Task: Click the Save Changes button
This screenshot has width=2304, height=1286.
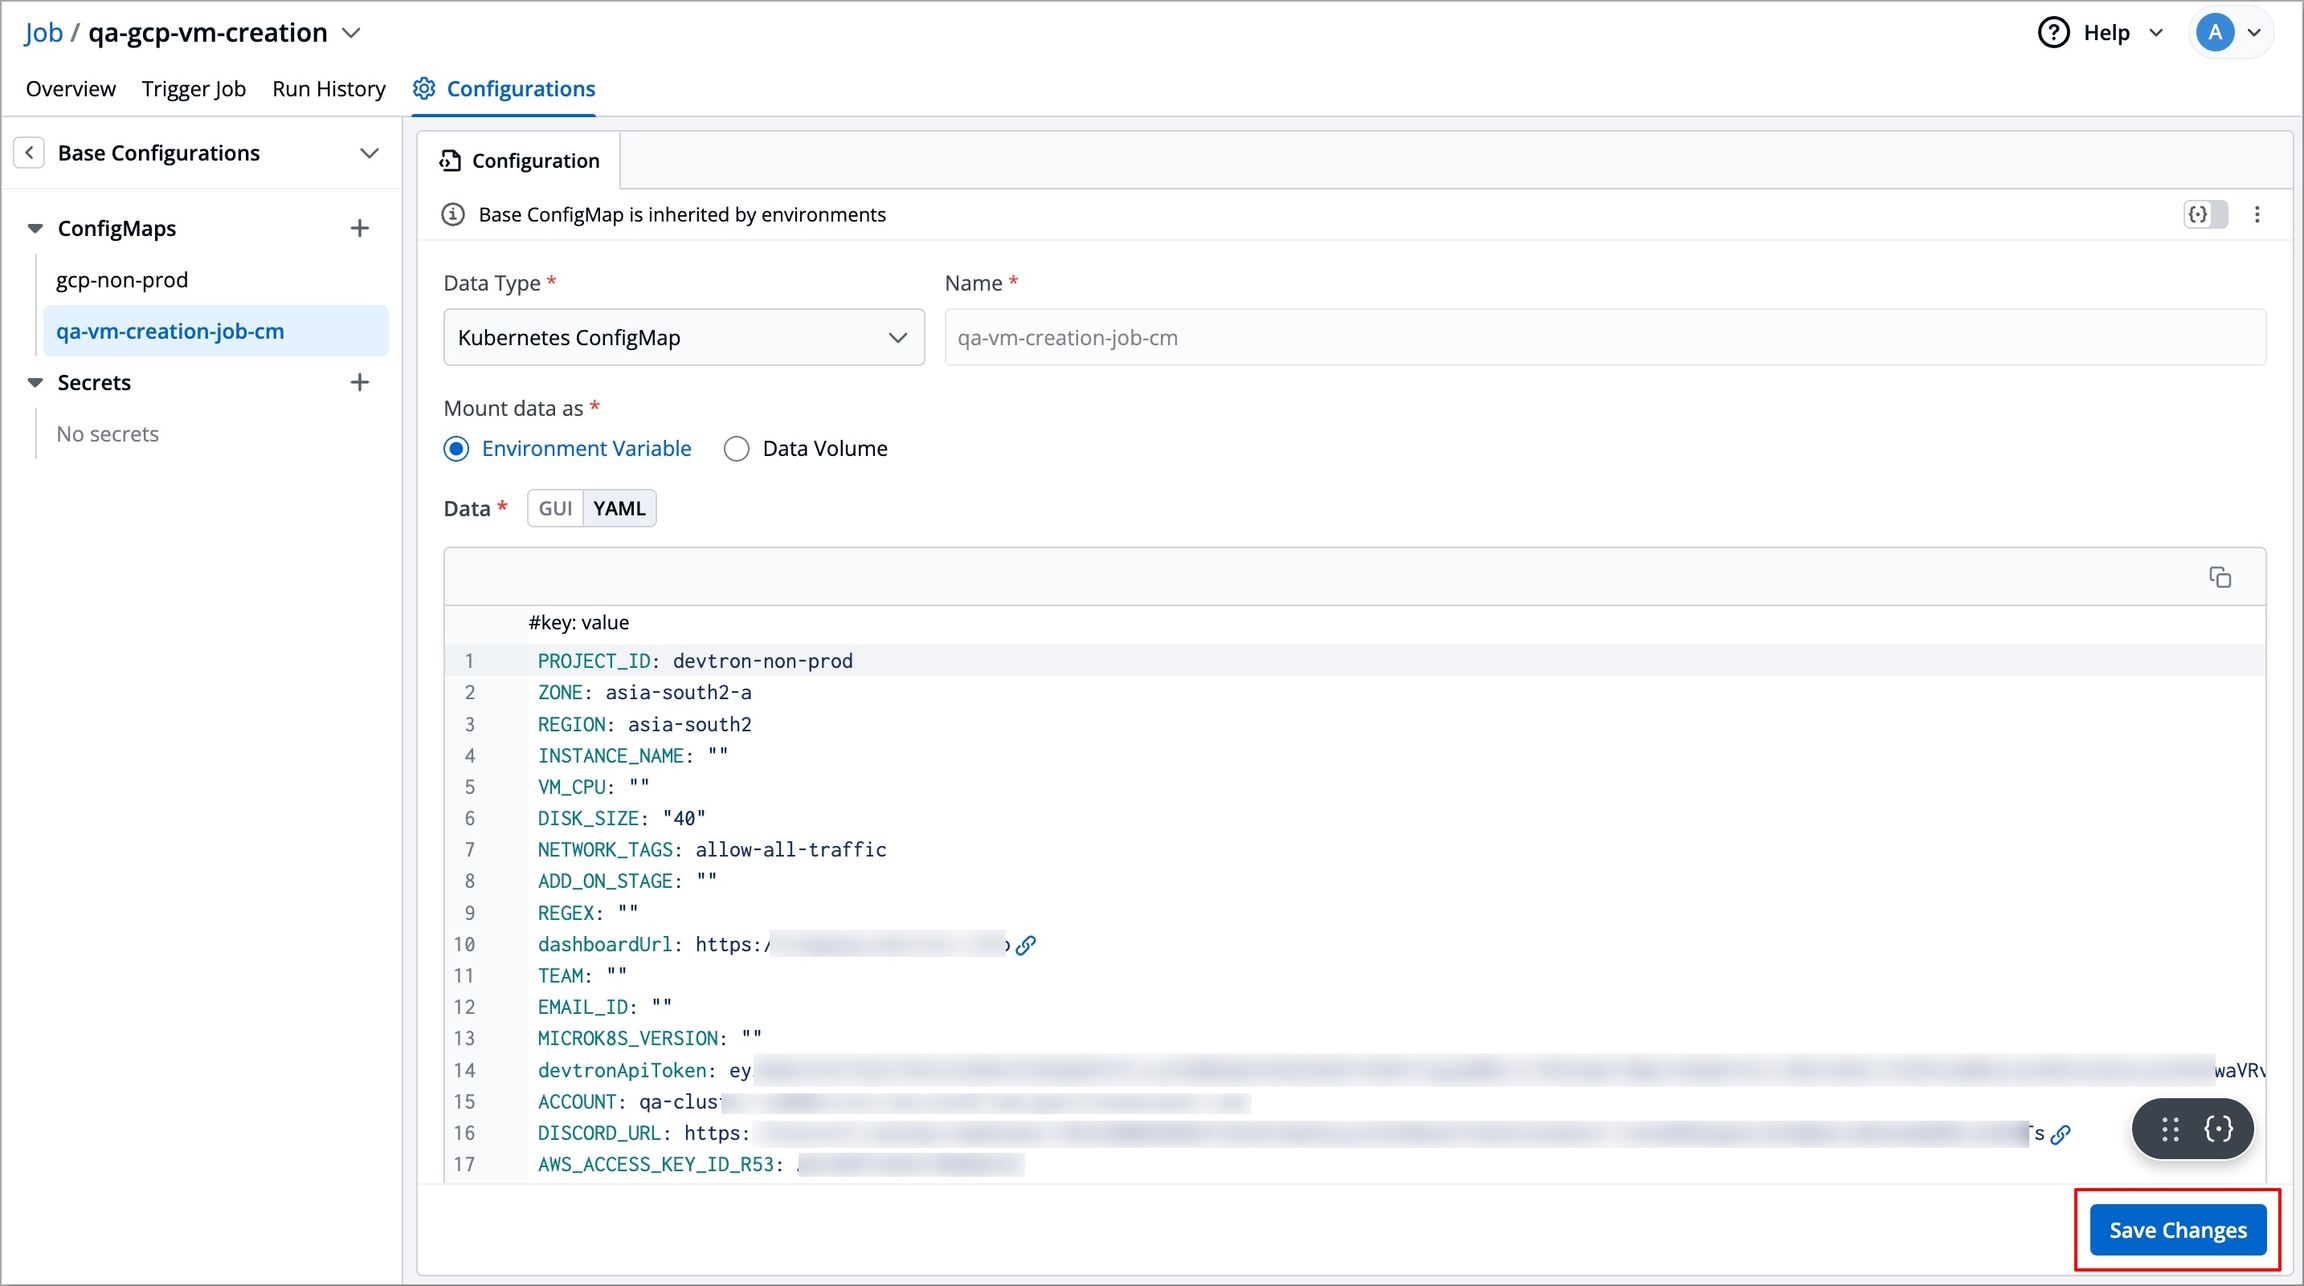Action: point(2177,1230)
